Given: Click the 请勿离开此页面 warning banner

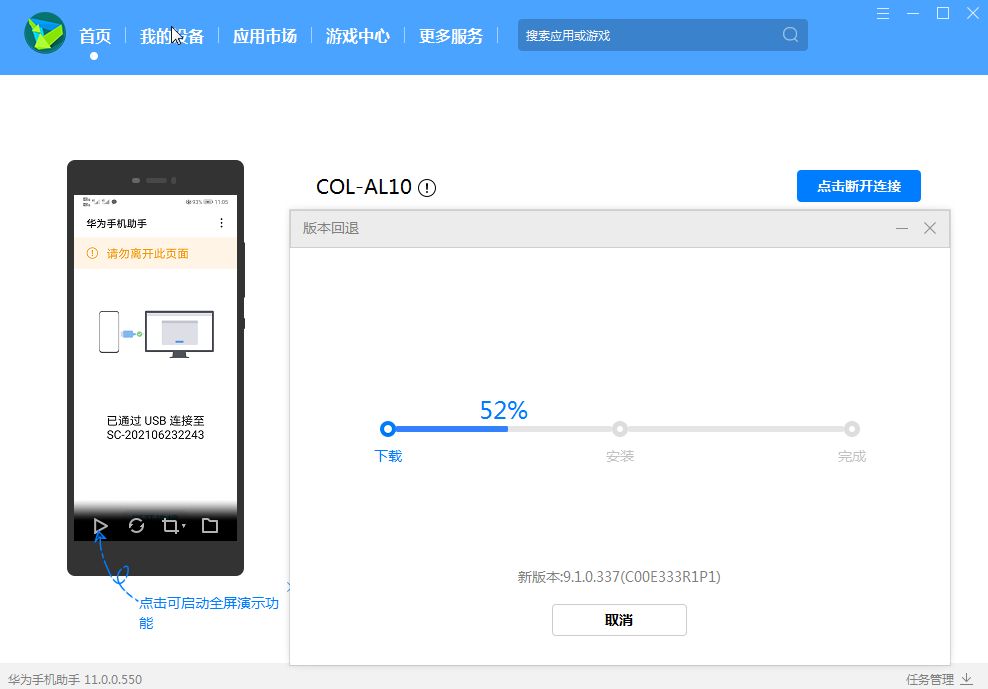Looking at the screenshot, I should pyautogui.click(x=156, y=253).
